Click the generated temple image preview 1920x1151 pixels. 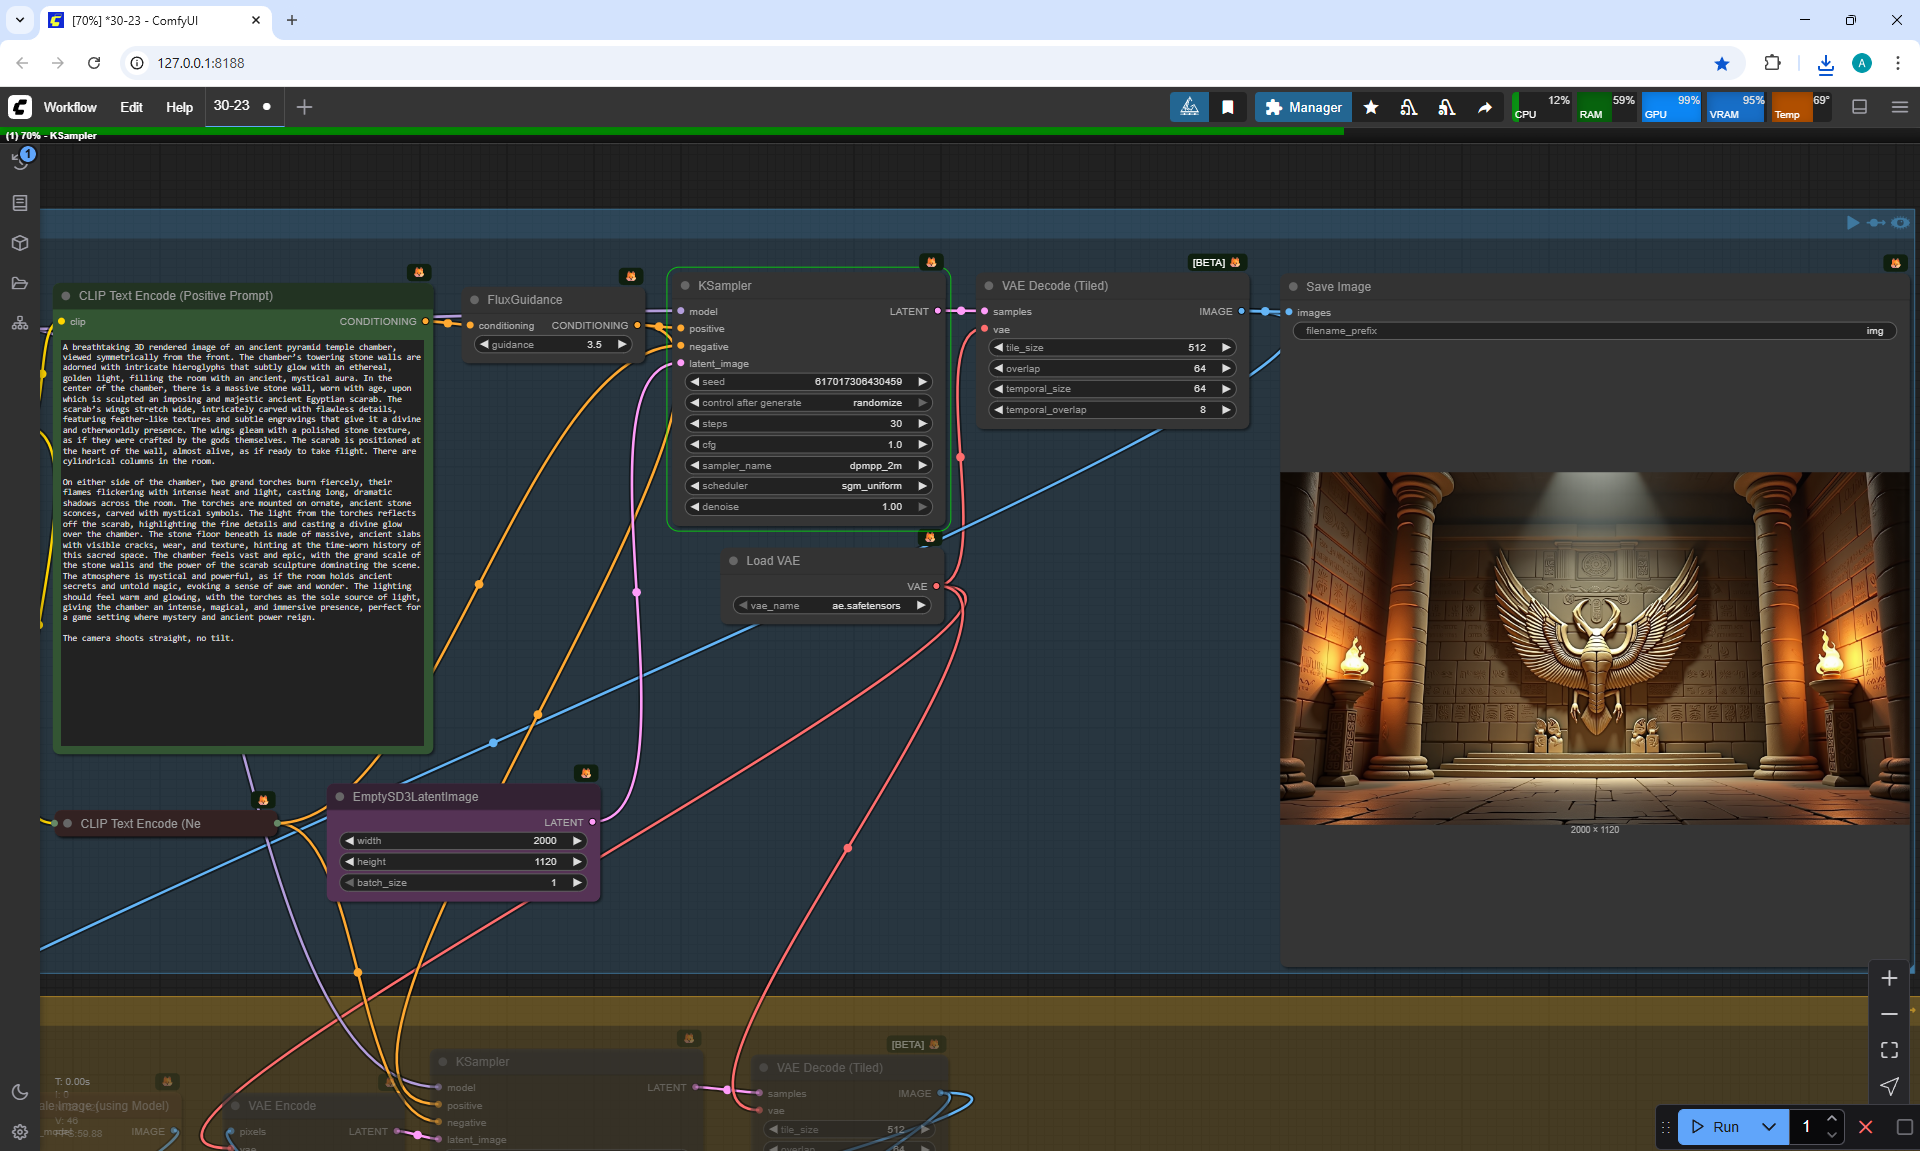click(1594, 648)
